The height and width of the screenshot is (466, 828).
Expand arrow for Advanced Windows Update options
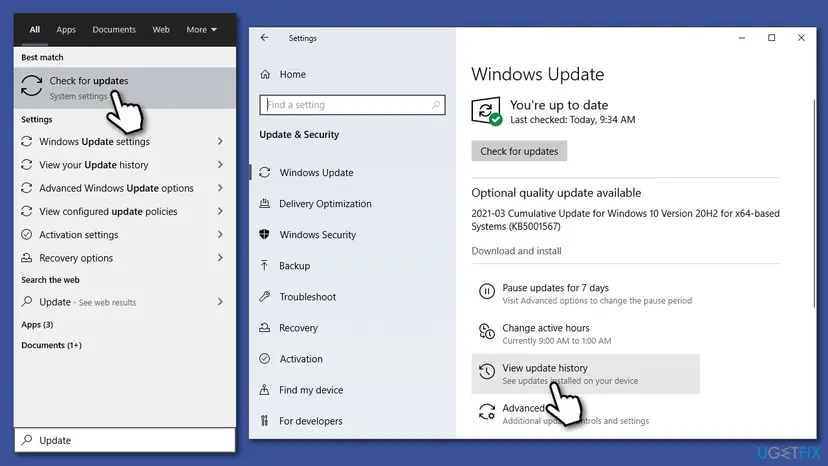[220, 188]
